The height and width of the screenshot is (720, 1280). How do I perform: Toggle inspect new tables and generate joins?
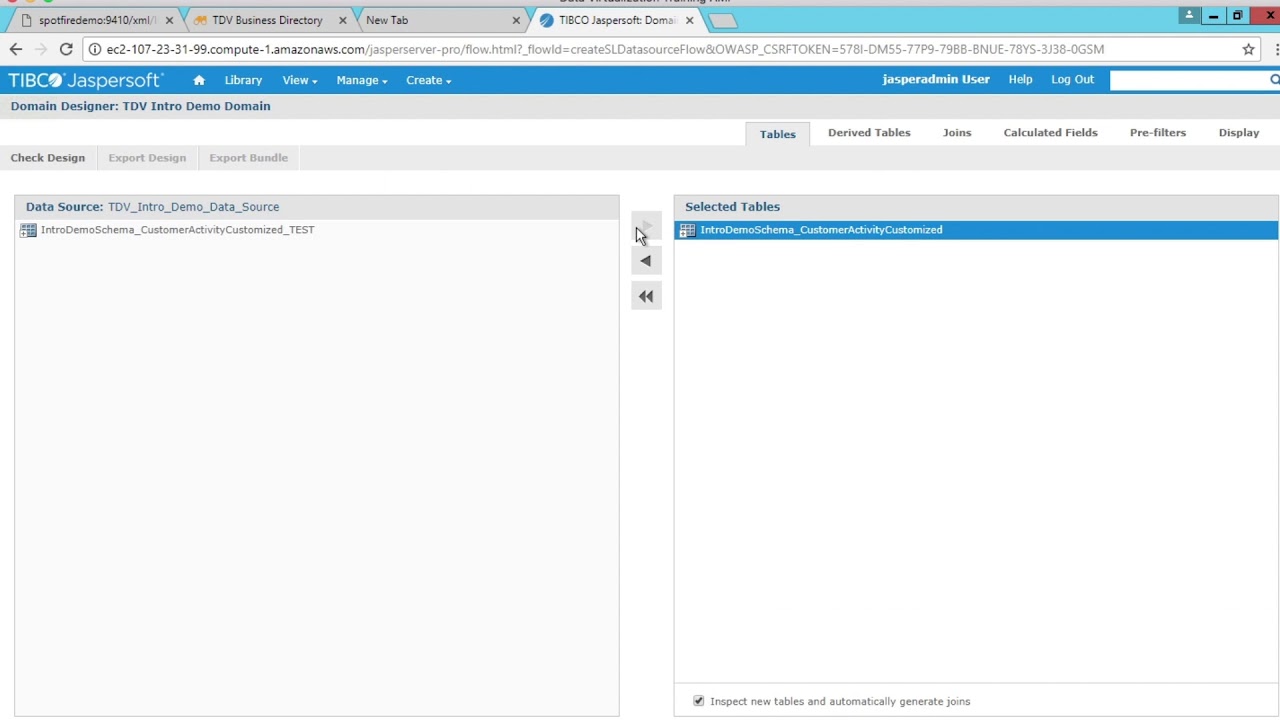[x=699, y=701]
